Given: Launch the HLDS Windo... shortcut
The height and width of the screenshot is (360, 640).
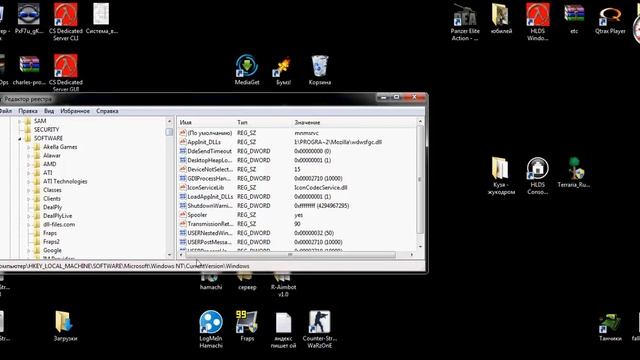Looking at the screenshot, I should click(x=538, y=22).
